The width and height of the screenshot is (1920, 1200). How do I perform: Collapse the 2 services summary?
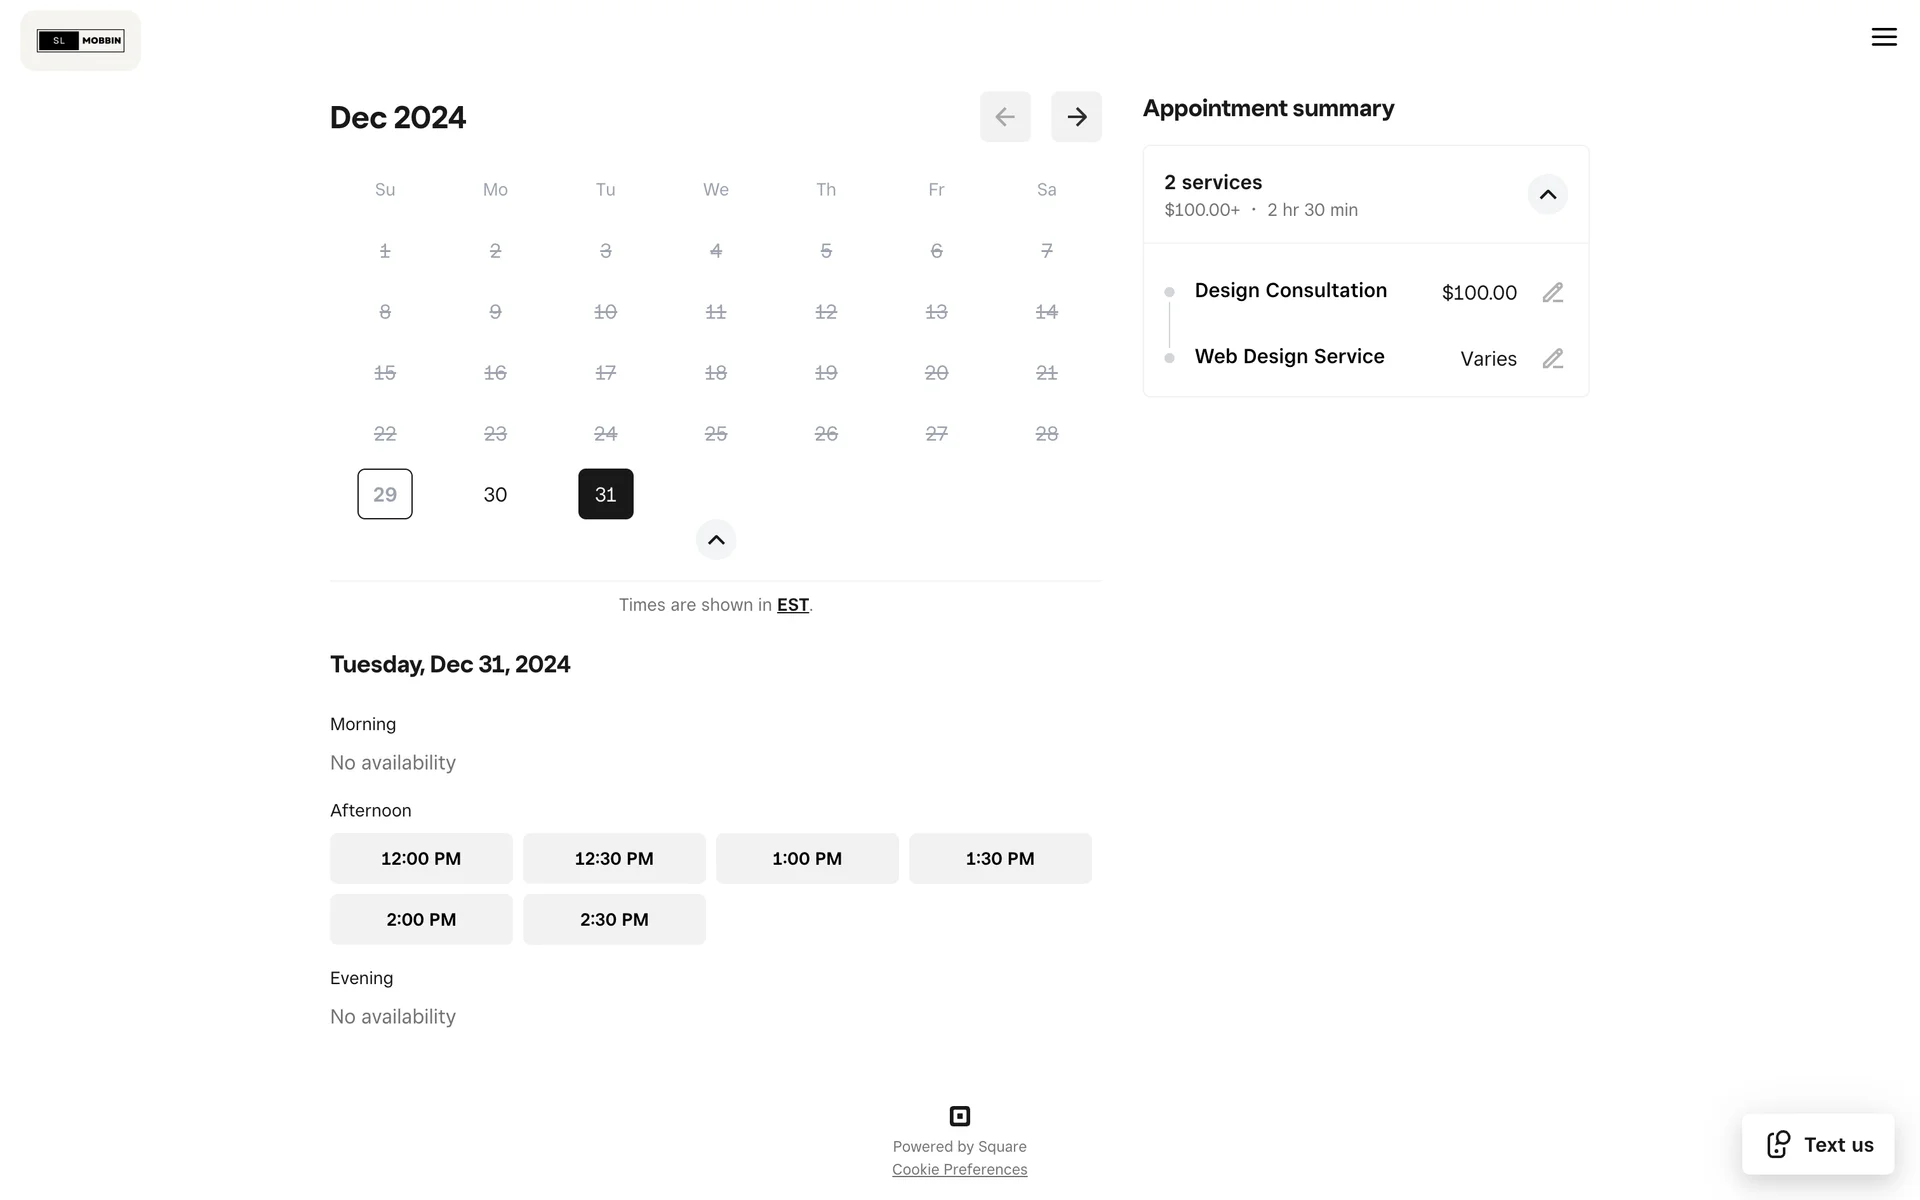[1547, 195]
